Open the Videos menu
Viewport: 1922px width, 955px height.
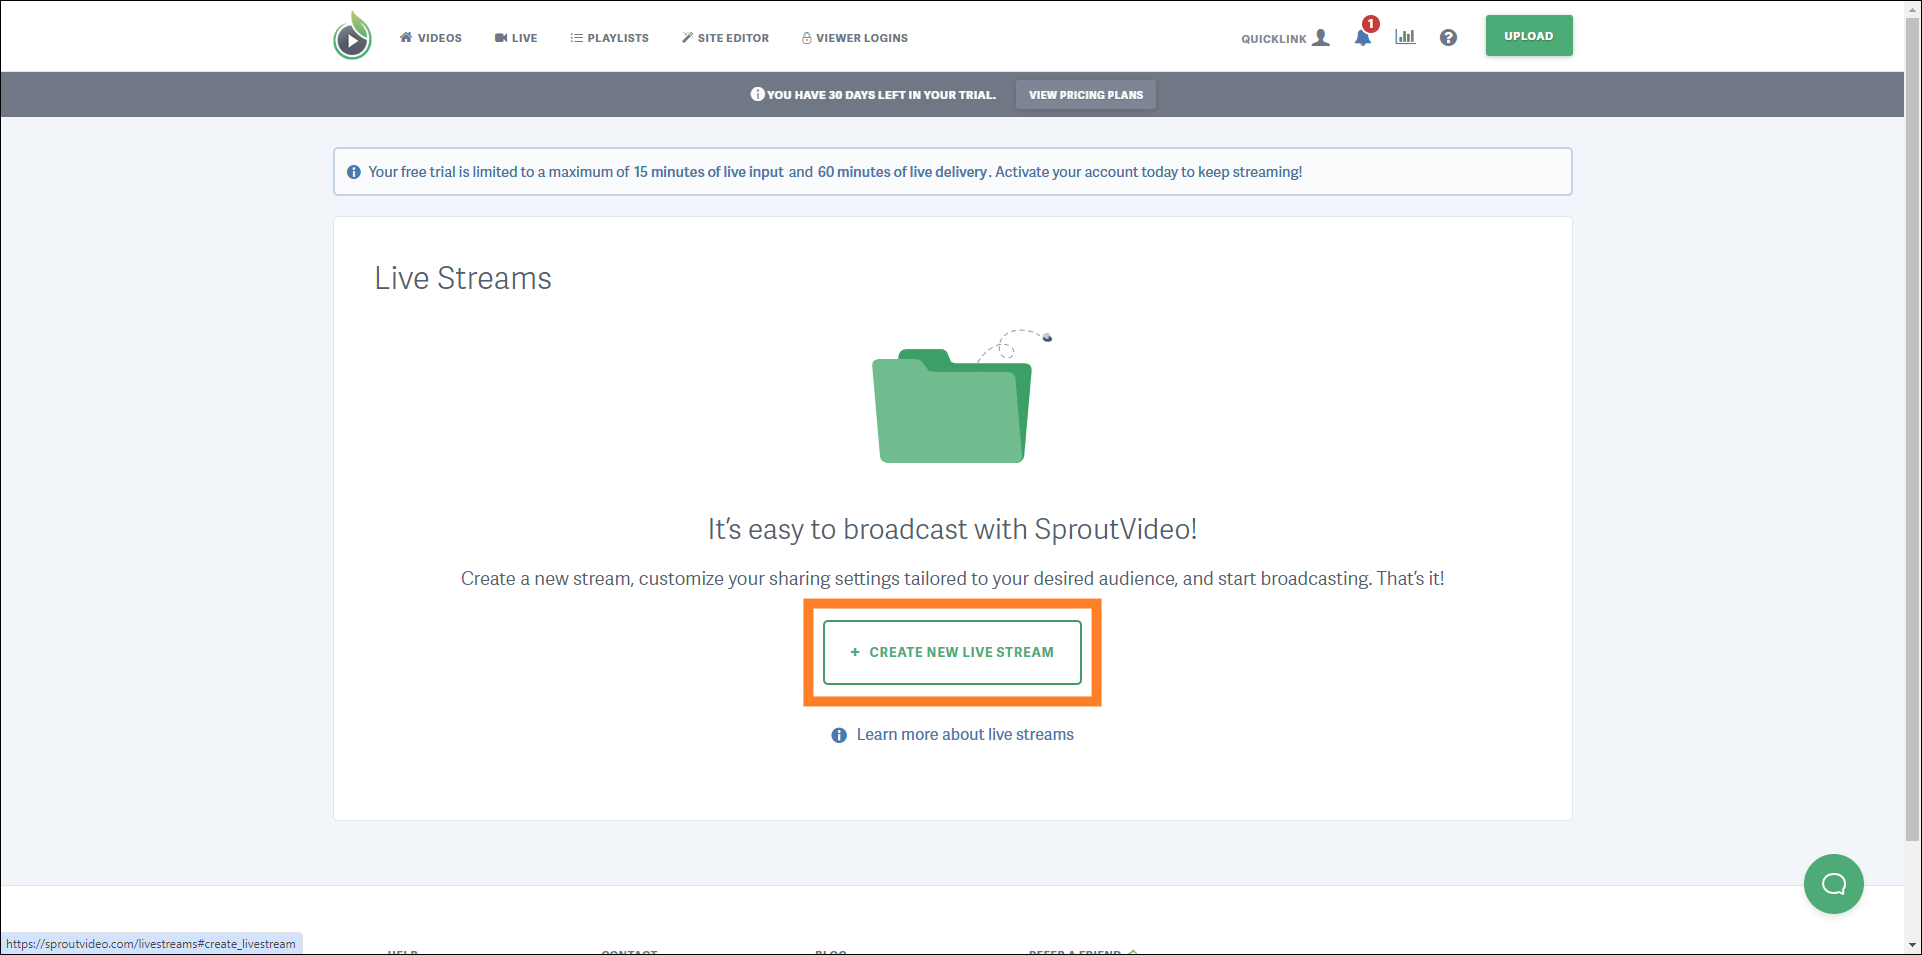431,38
